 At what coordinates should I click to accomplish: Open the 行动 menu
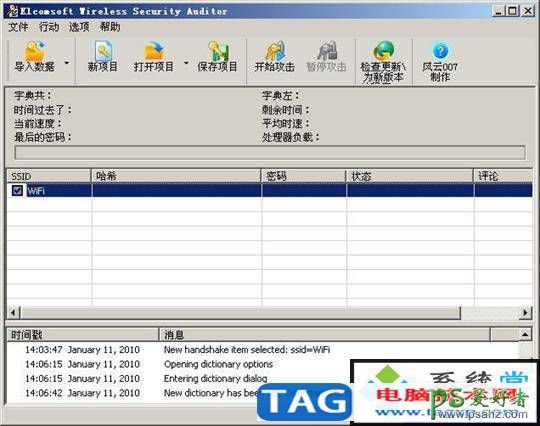pyautogui.click(x=49, y=27)
